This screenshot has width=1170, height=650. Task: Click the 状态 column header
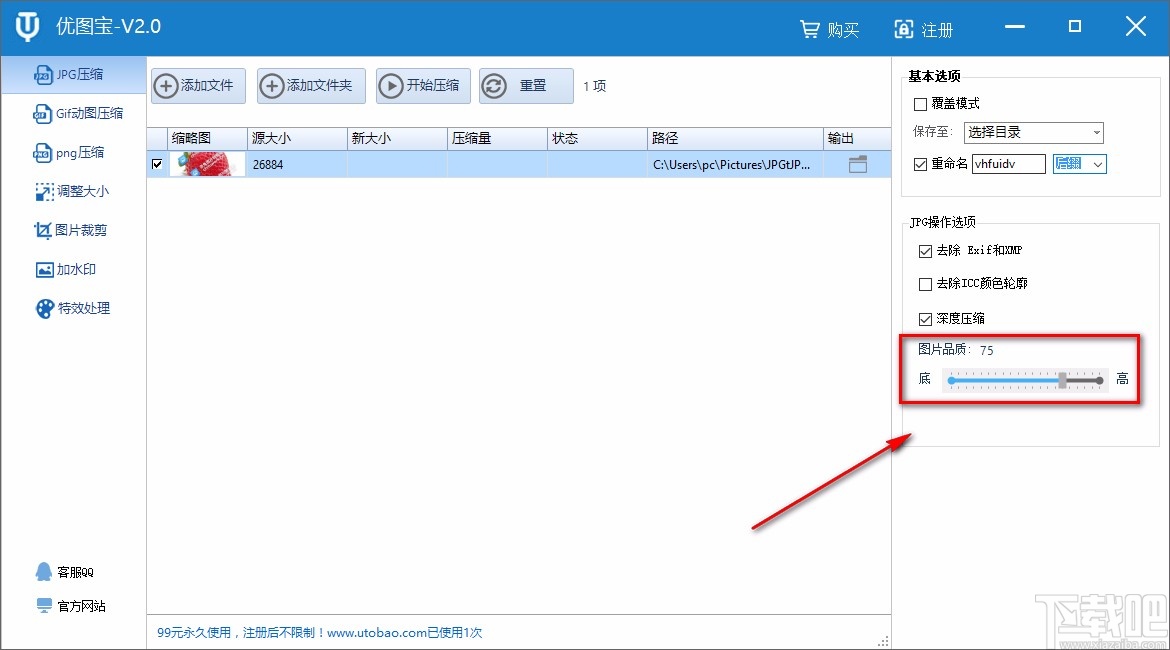(597, 139)
